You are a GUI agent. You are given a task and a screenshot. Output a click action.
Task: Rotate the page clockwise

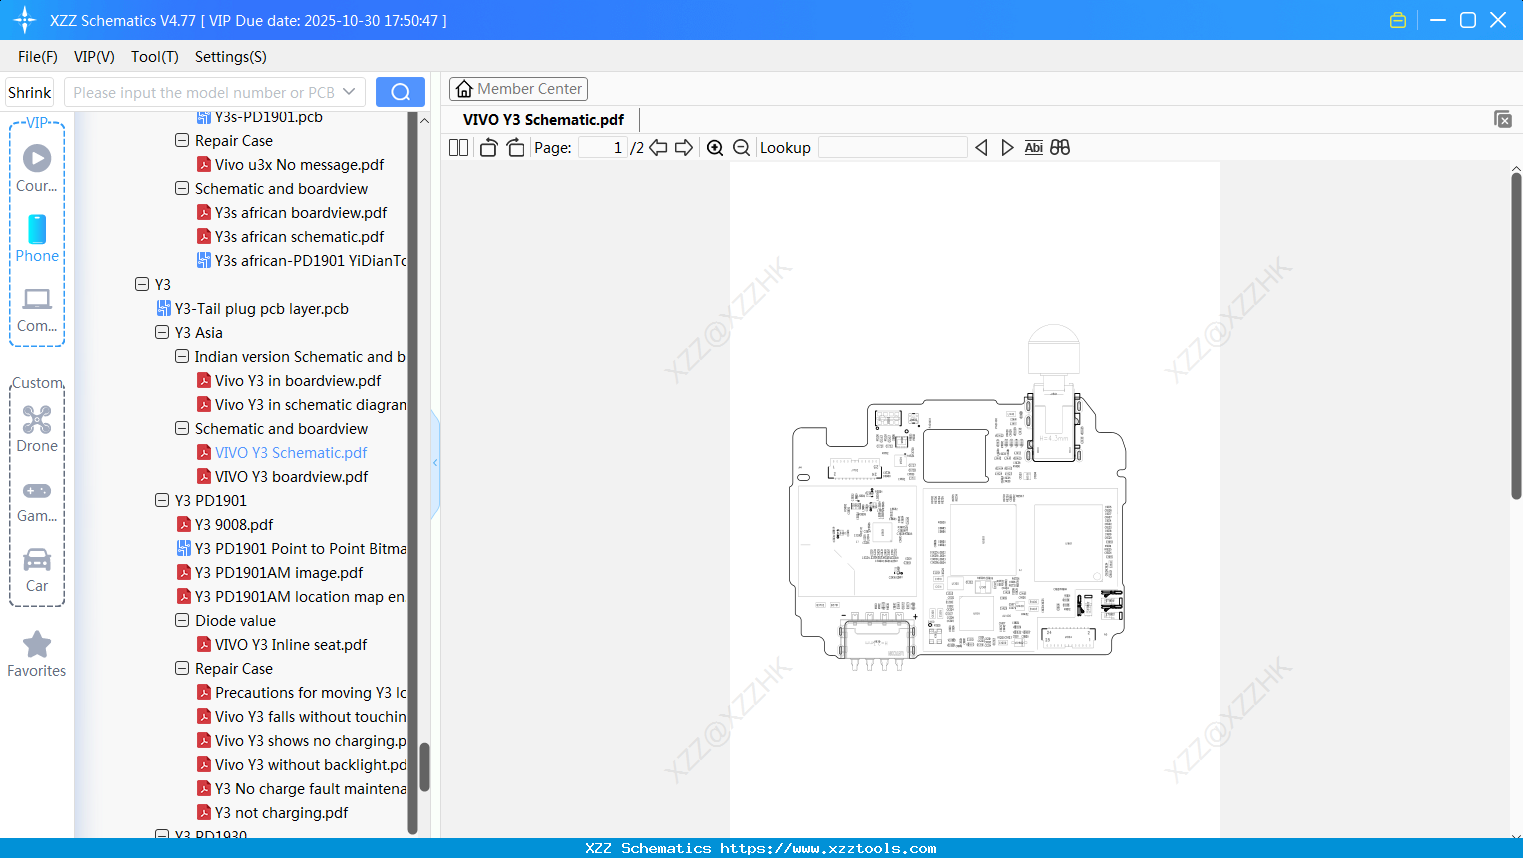coord(514,147)
